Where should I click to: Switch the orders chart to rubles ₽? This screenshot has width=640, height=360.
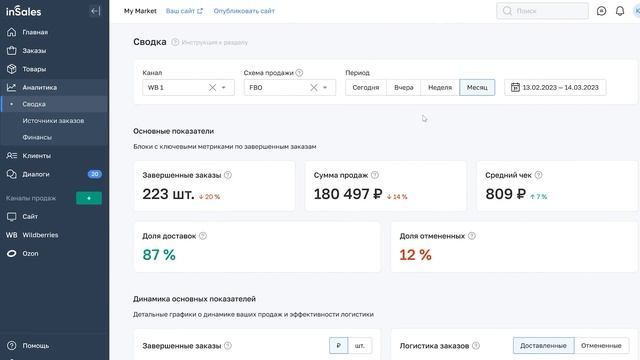(x=339, y=346)
